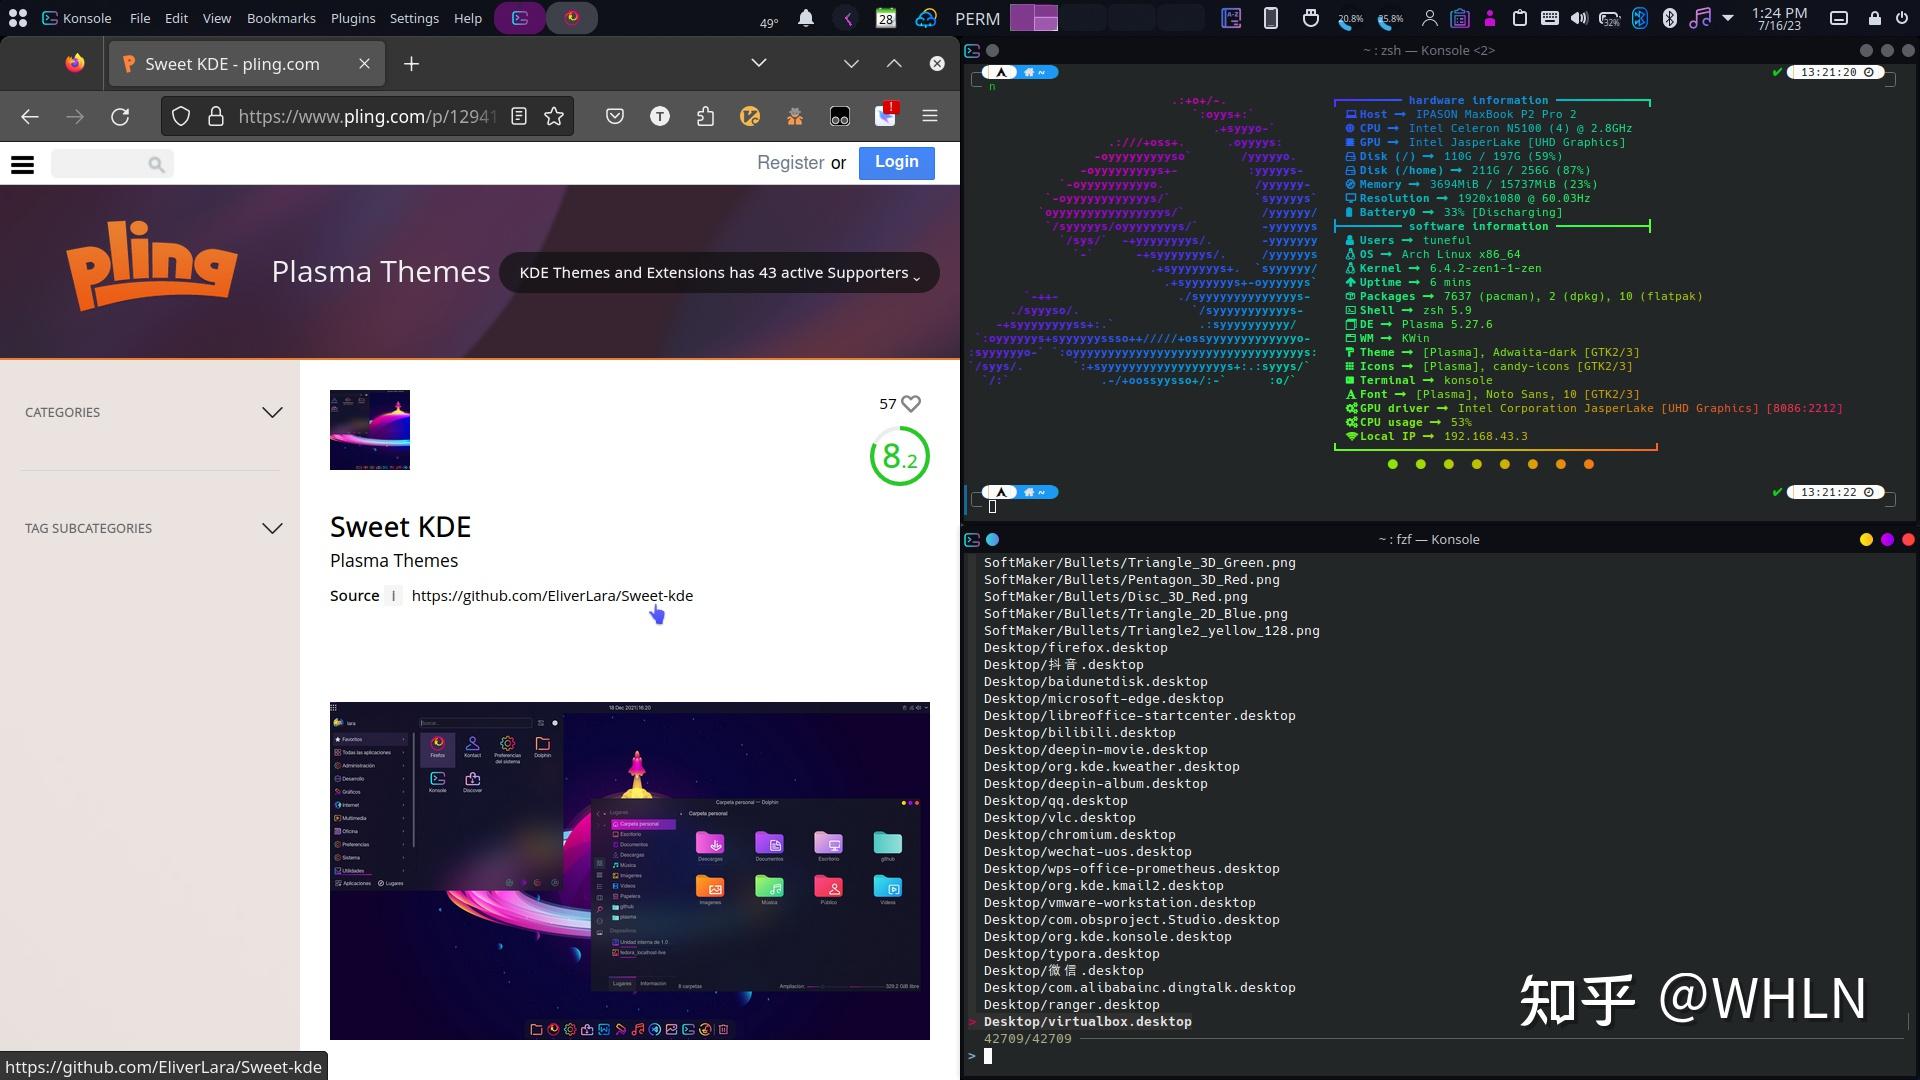
Task: Open KDE Connect phone icon
Action: (x=1271, y=18)
